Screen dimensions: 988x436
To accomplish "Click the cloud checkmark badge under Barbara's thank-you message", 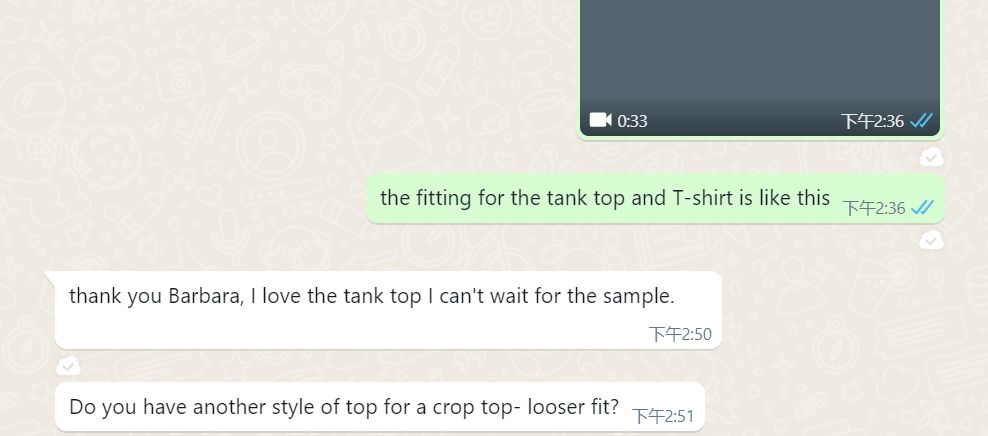I will pyautogui.click(x=68, y=365).
